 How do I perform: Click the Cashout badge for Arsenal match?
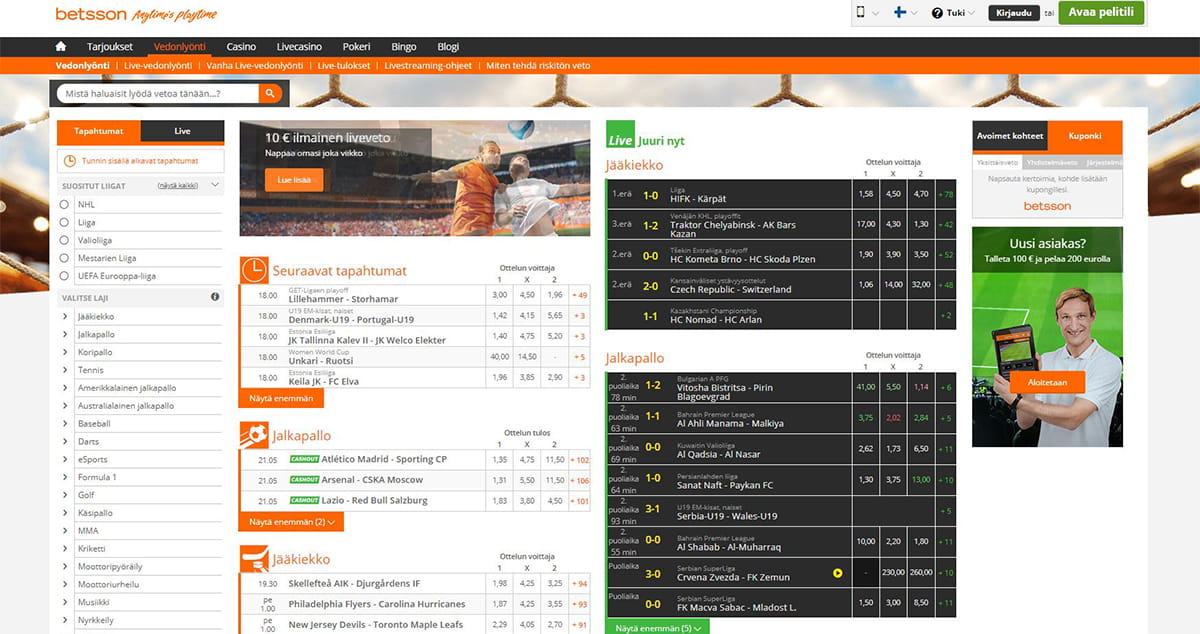pyautogui.click(x=304, y=480)
